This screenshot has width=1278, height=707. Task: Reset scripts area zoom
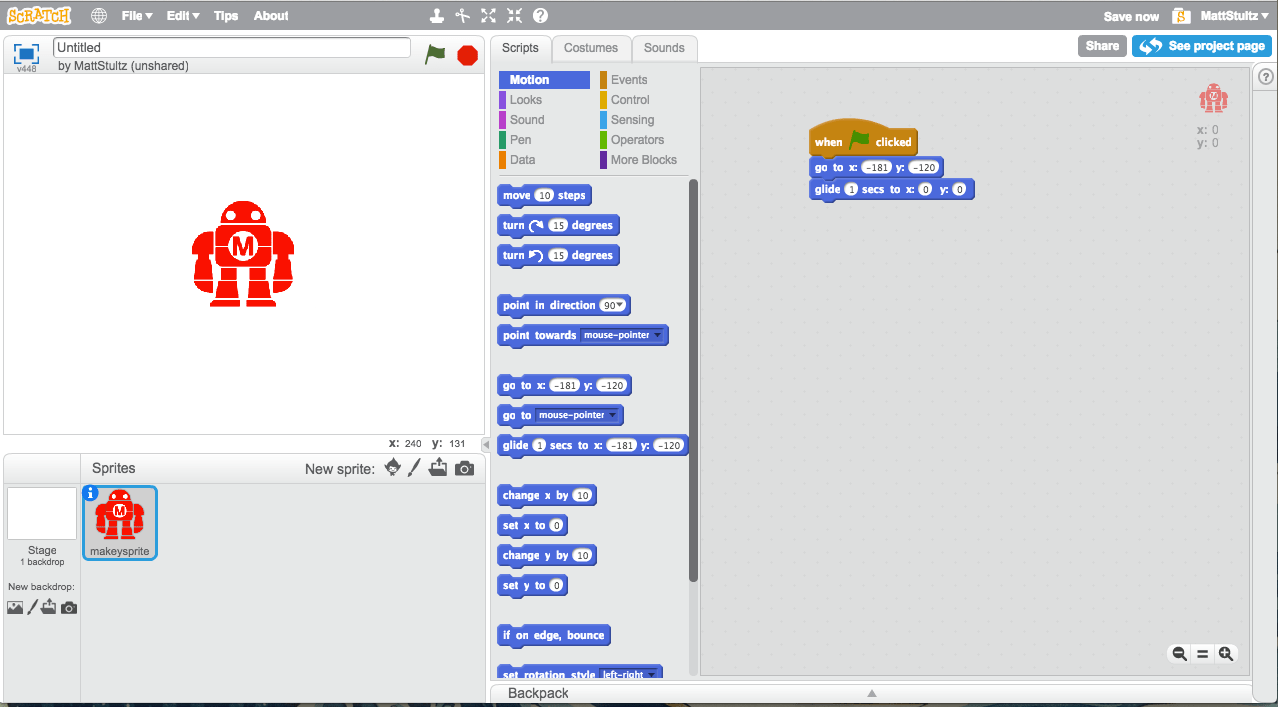coord(1202,654)
